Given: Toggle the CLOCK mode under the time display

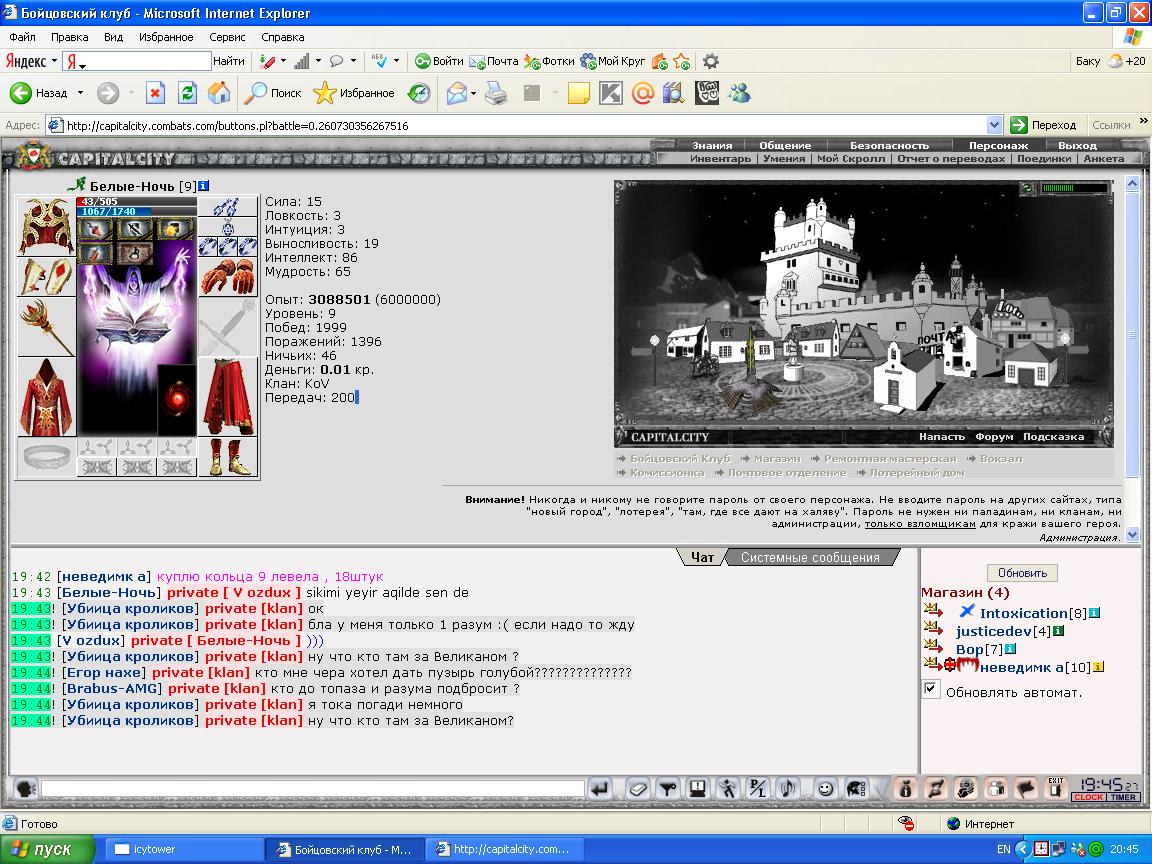Looking at the screenshot, I should tap(1088, 797).
